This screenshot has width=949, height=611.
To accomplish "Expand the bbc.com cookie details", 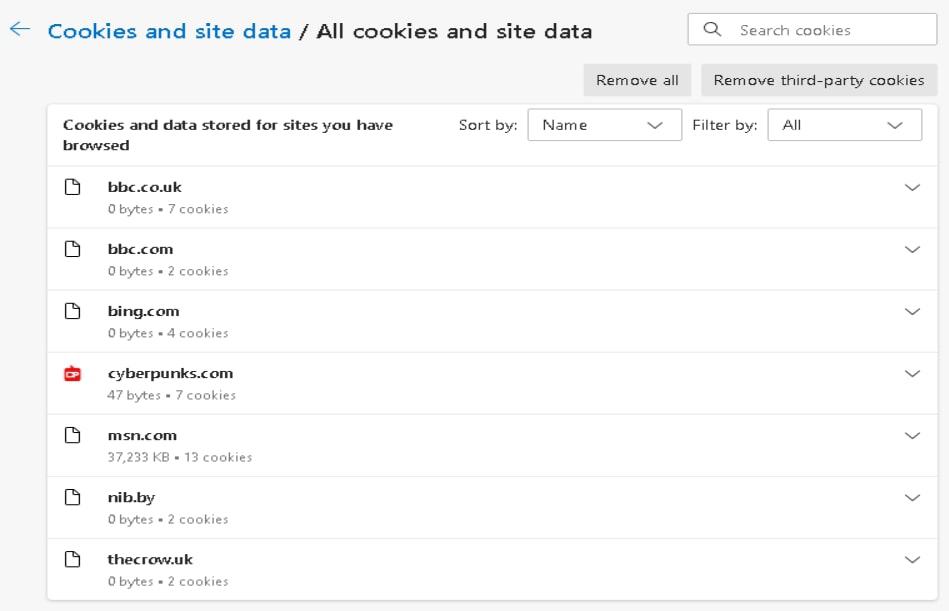I will pyautogui.click(x=912, y=249).
